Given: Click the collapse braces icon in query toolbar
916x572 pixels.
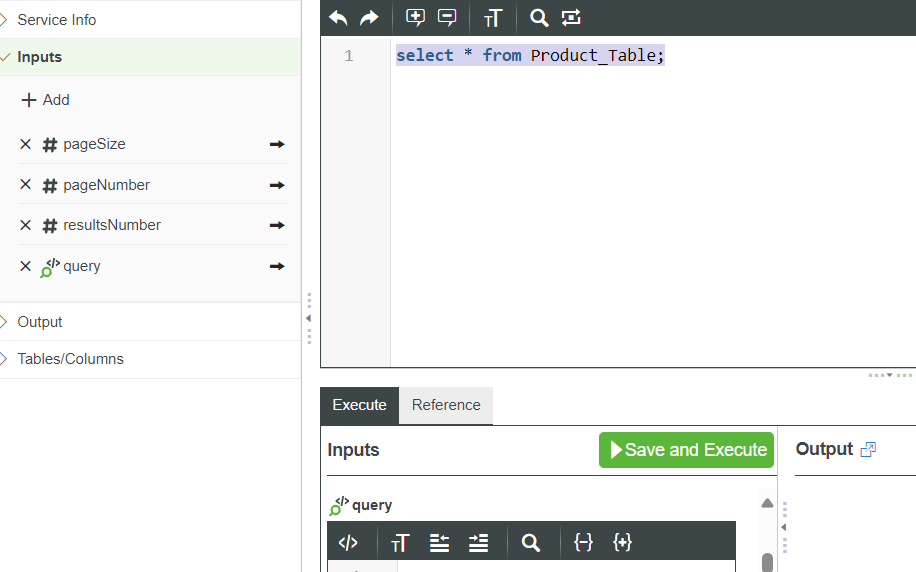Looking at the screenshot, I should point(584,543).
